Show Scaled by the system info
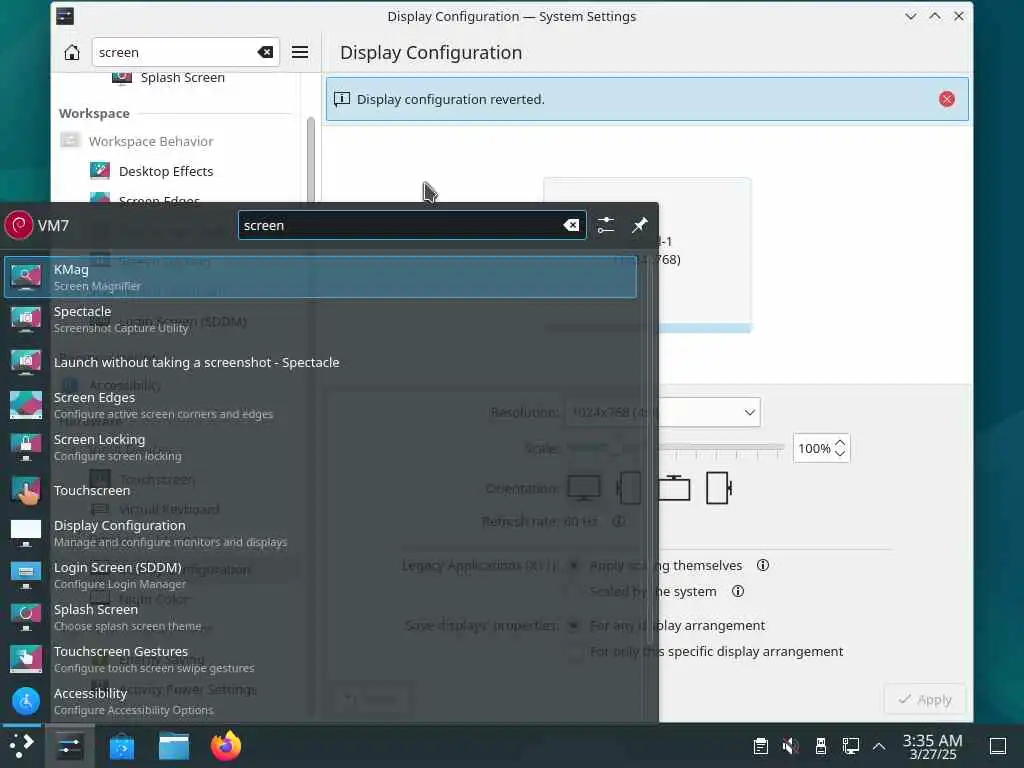The width and height of the screenshot is (1024, 768). (738, 591)
